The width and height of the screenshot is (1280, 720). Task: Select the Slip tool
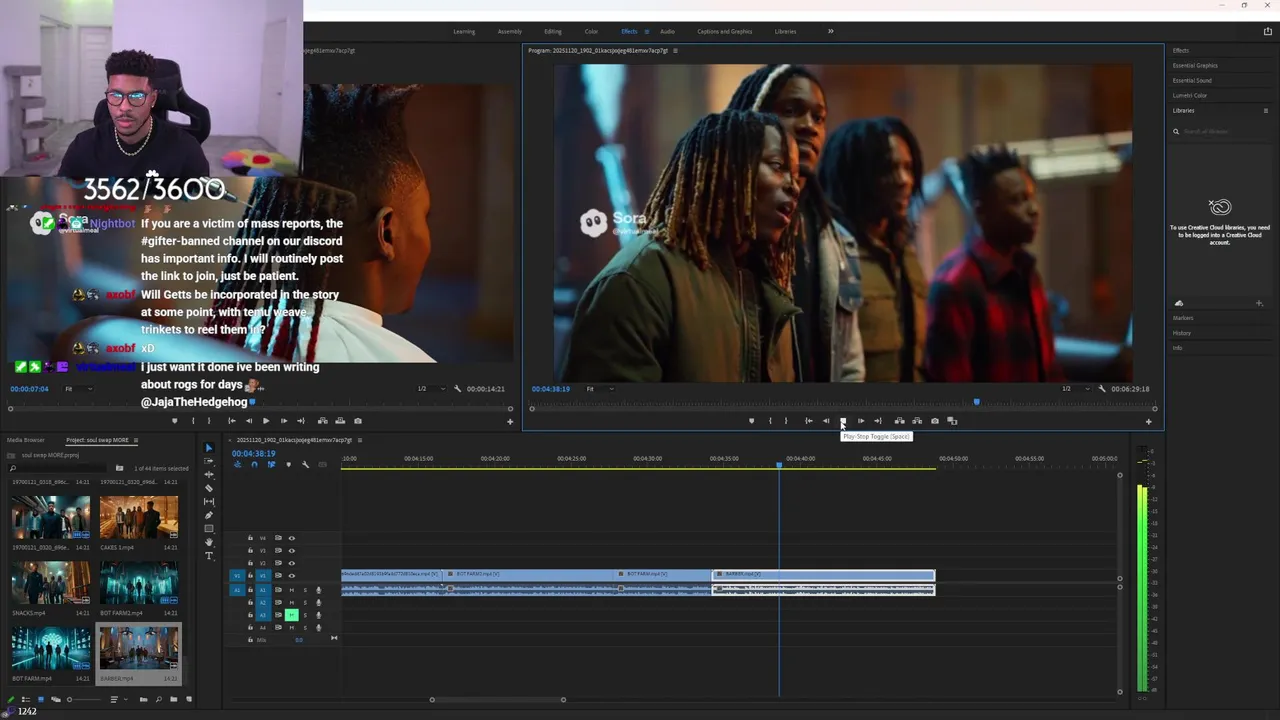pyautogui.click(x=209, y=502)
